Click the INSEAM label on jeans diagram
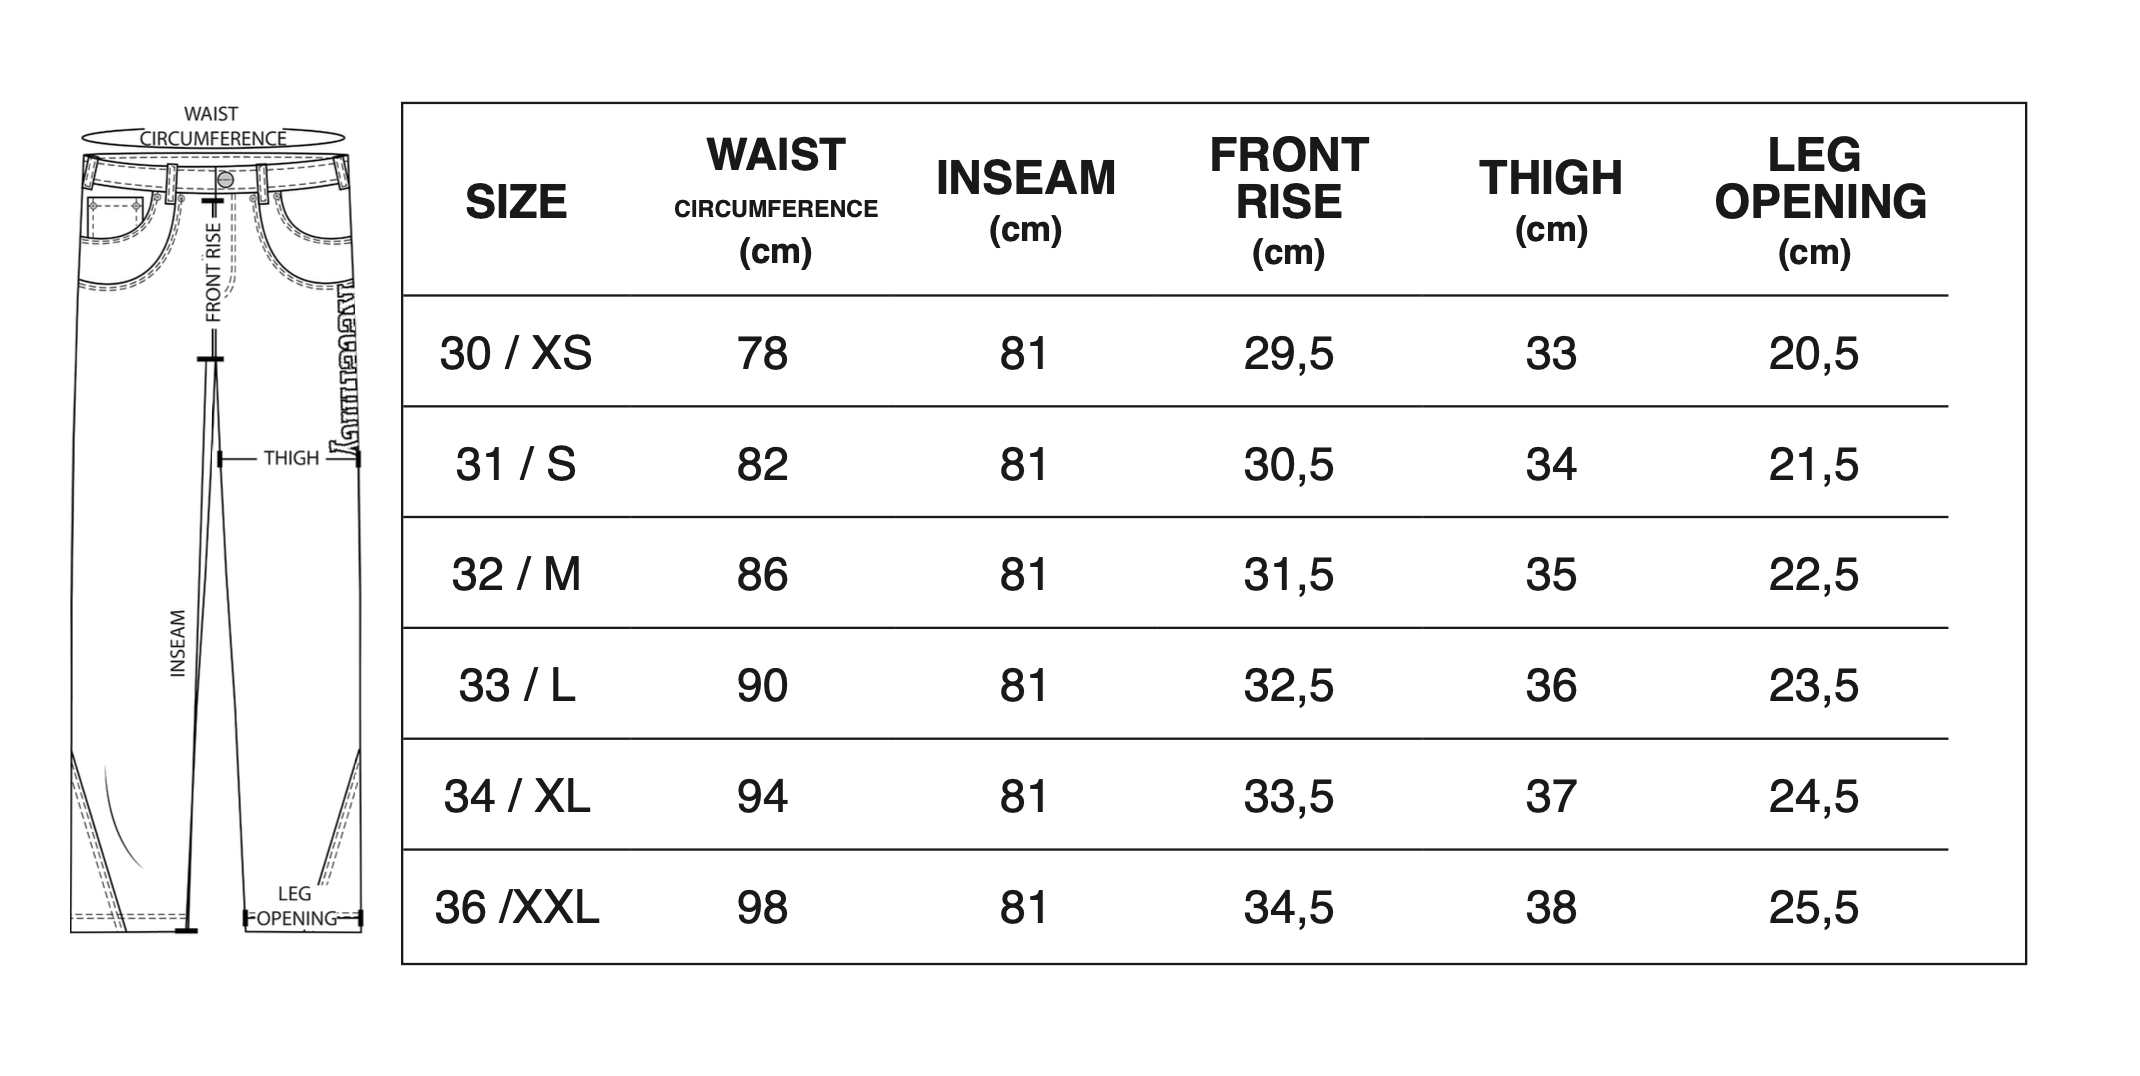Image resolution: width=2140 pixels, height=1076 pixels. pyautogui.click(x=178, y=643)
